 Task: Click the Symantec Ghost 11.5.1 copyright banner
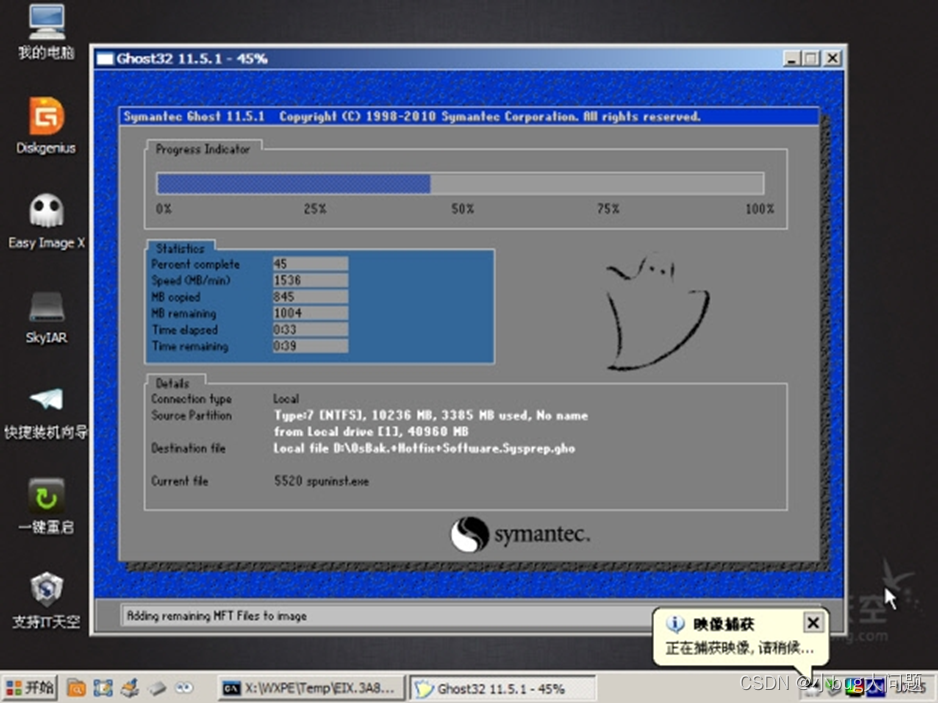(470, 116)
